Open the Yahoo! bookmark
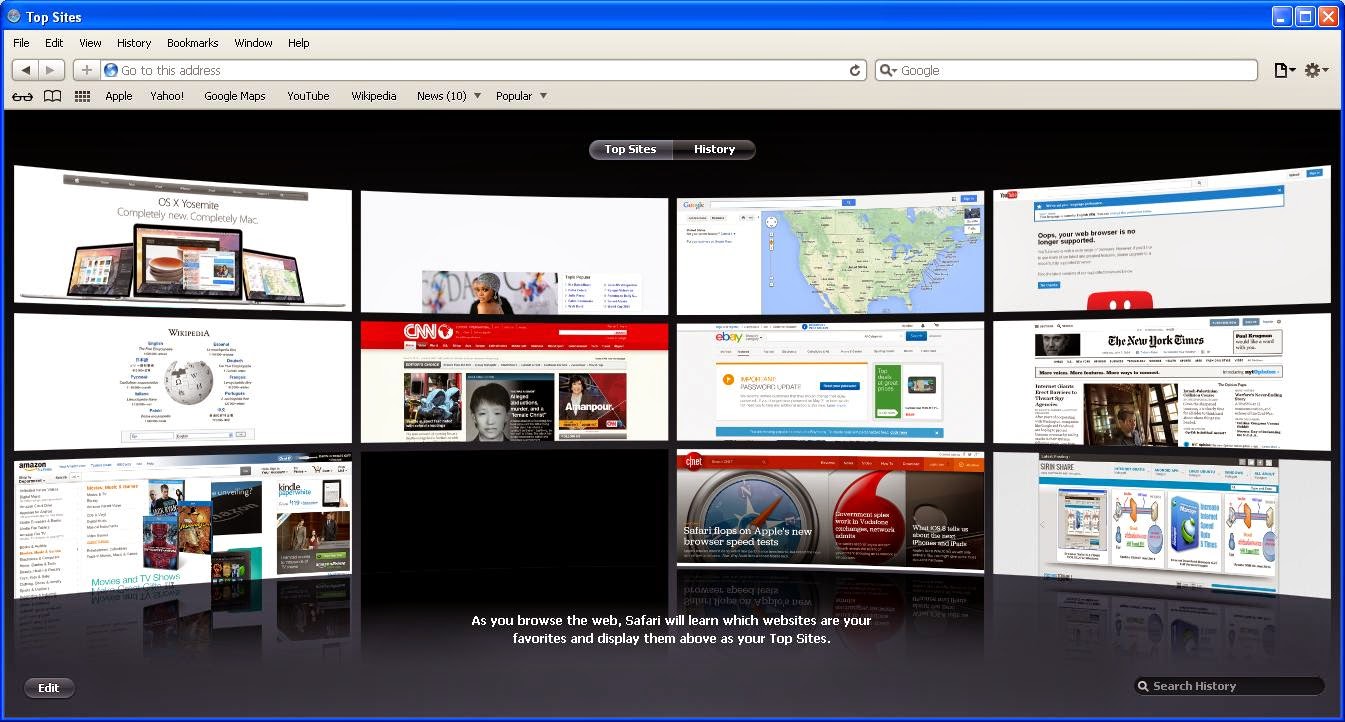The width and height of the screenshot is (1345, 722). [167, 96]
